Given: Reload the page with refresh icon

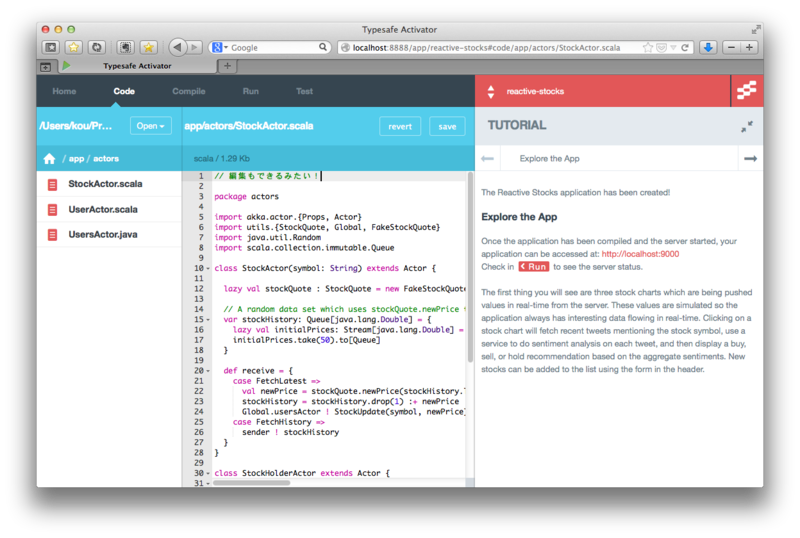Looking at the screenshot, I should pyautogui.click(x=685, y=47).
